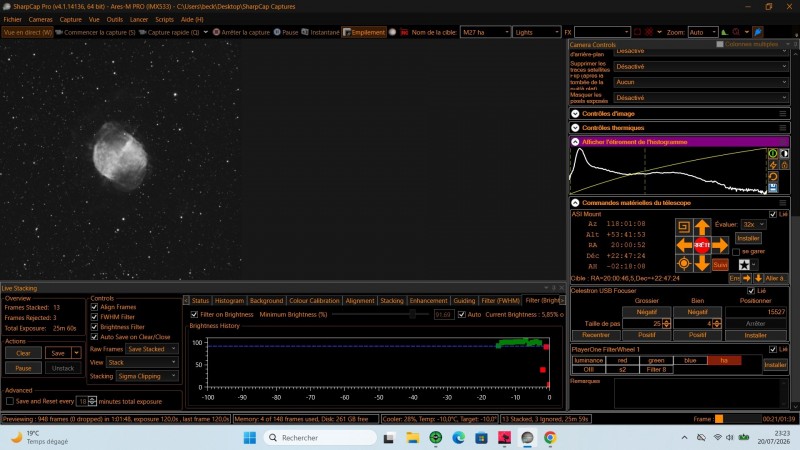
Task: Enable Save and Reset every checkbox
Action: coord(10,402)
